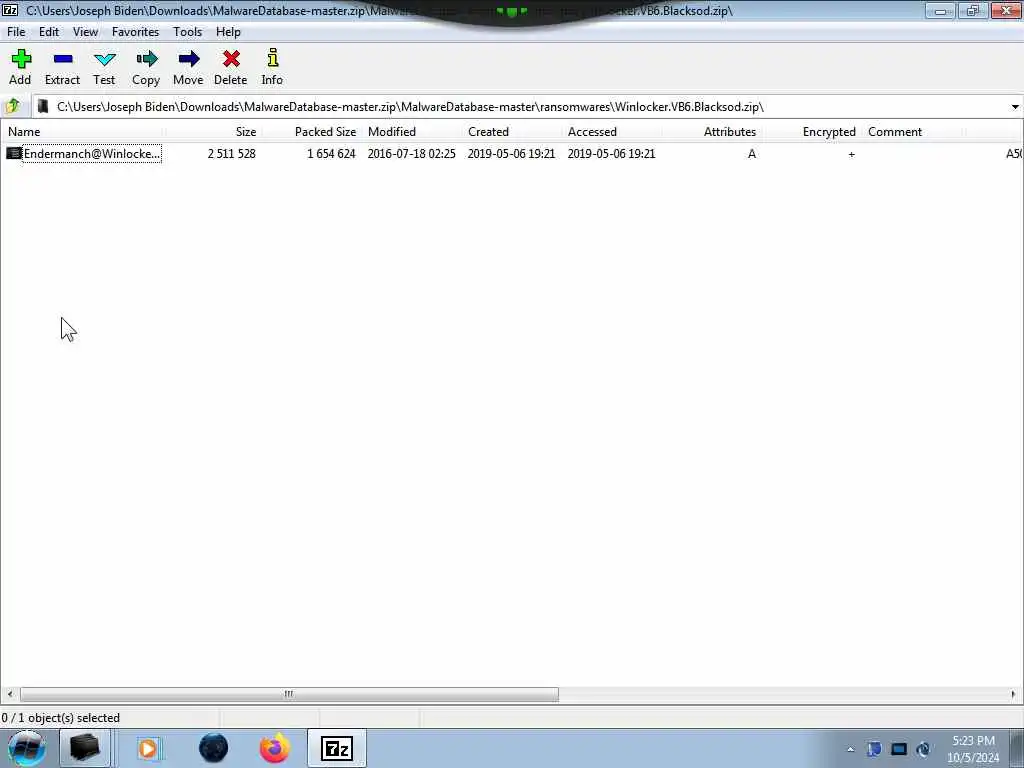Image resolution: width=1024 pixels, height=768 pixels.
Task: Open the Edit menu
Action: coord(49,31)
